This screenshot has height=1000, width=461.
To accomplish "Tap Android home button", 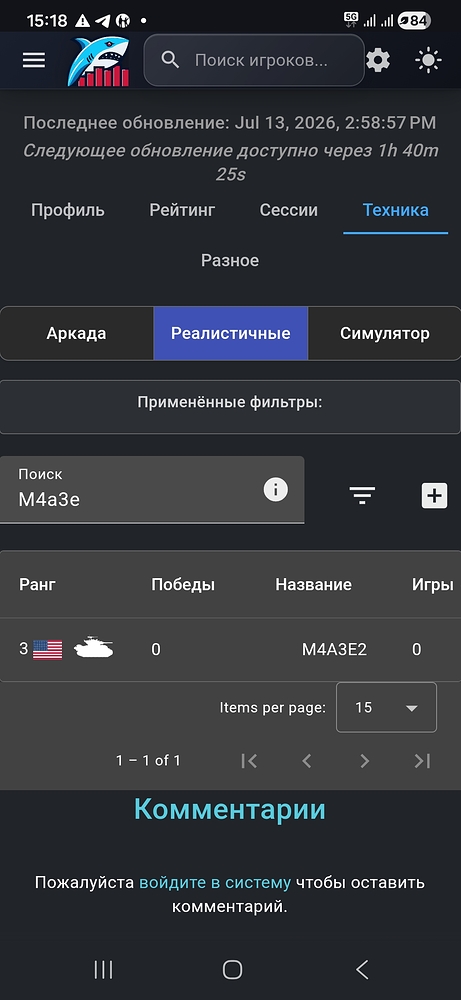I will pos(232,969).
